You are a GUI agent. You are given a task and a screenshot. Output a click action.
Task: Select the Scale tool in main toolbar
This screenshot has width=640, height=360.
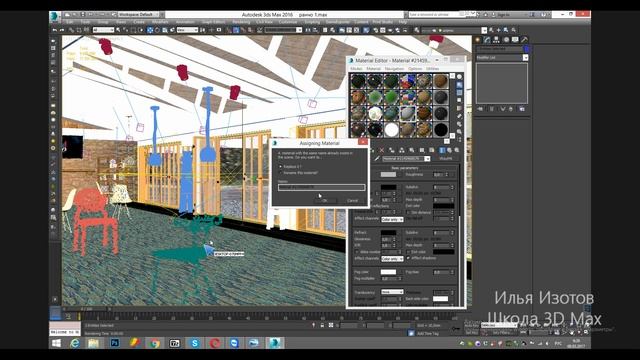point(164,30)
